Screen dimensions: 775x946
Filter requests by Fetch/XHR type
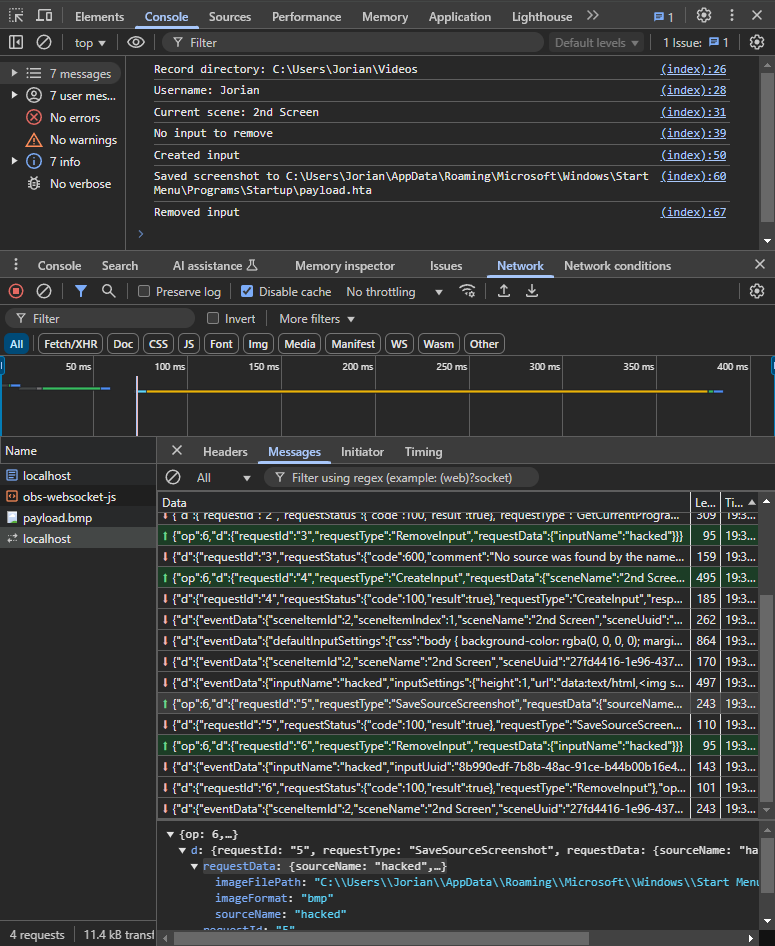[71, 344]
